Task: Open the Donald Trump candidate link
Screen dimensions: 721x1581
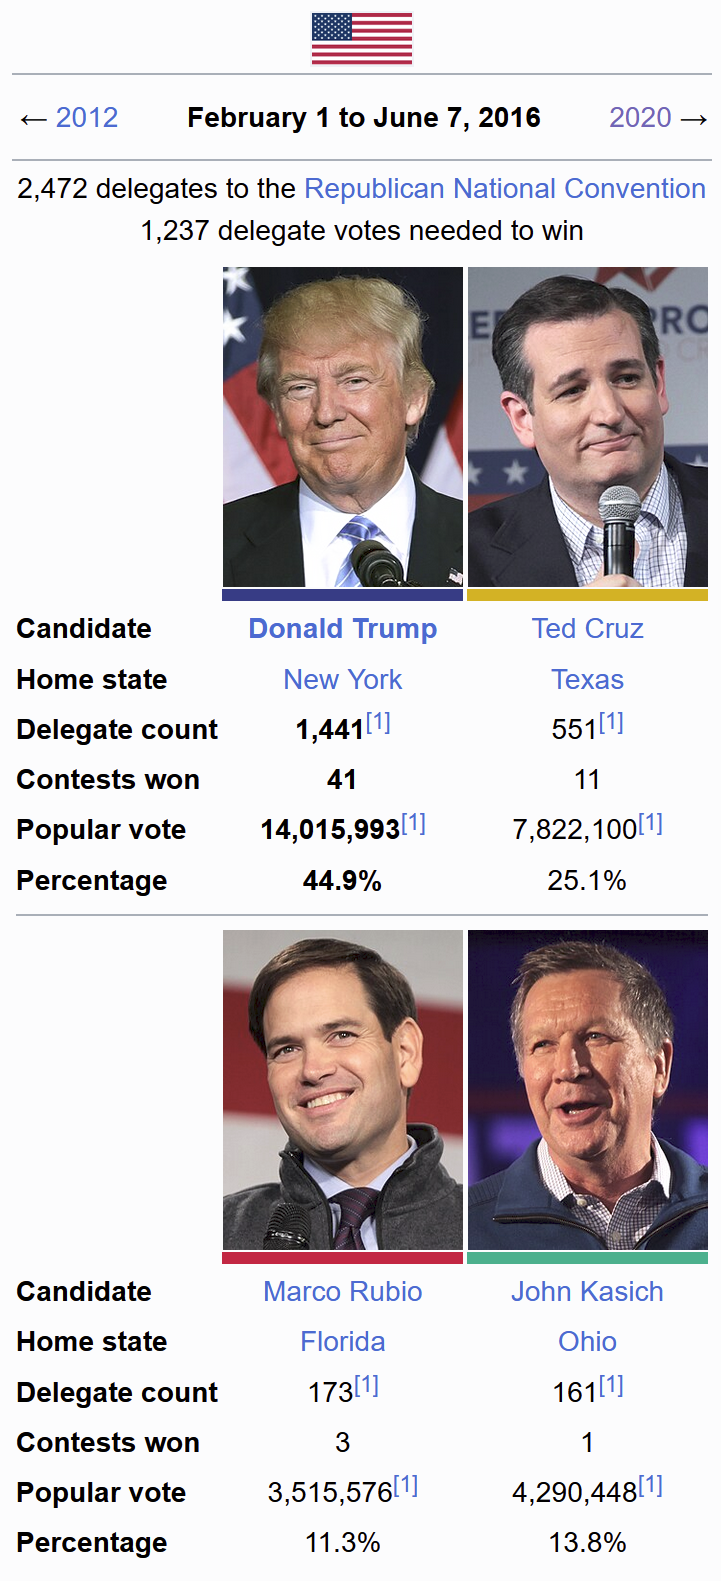Action: pos(343,629)
